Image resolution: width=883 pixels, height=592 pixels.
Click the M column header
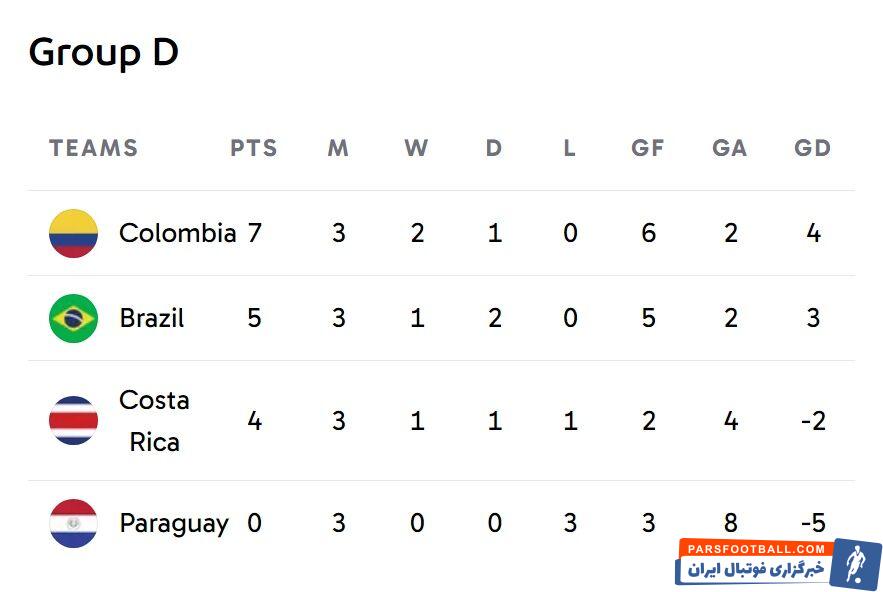(x=338, y=148)
